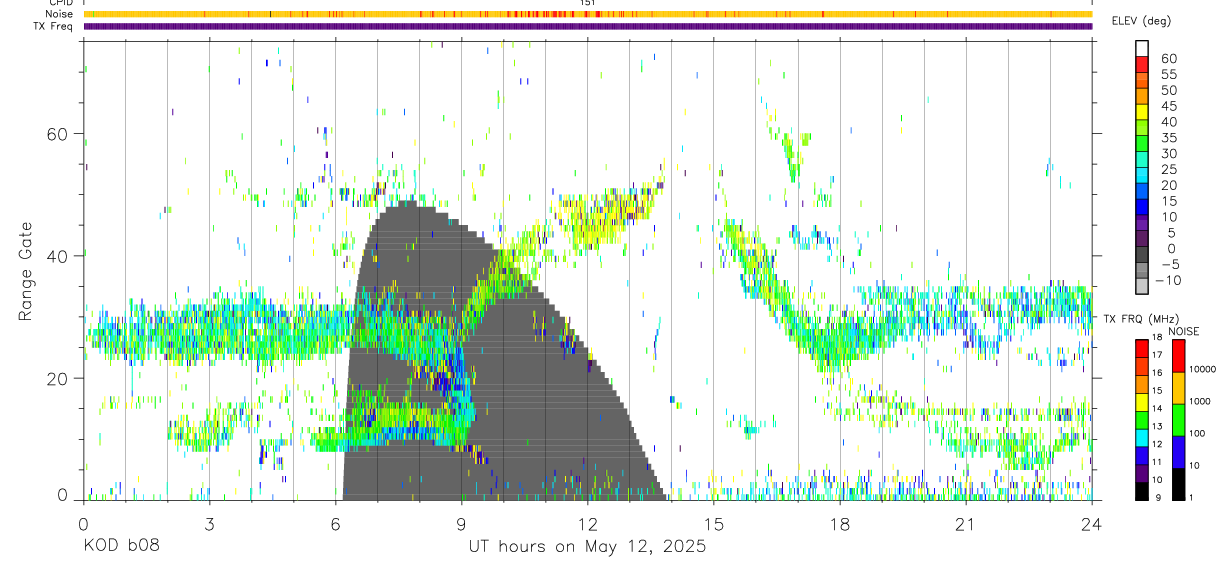Click the '6' tick on the UT hours axis
This screenshot has width=1228, height=567.
[335, 523]
